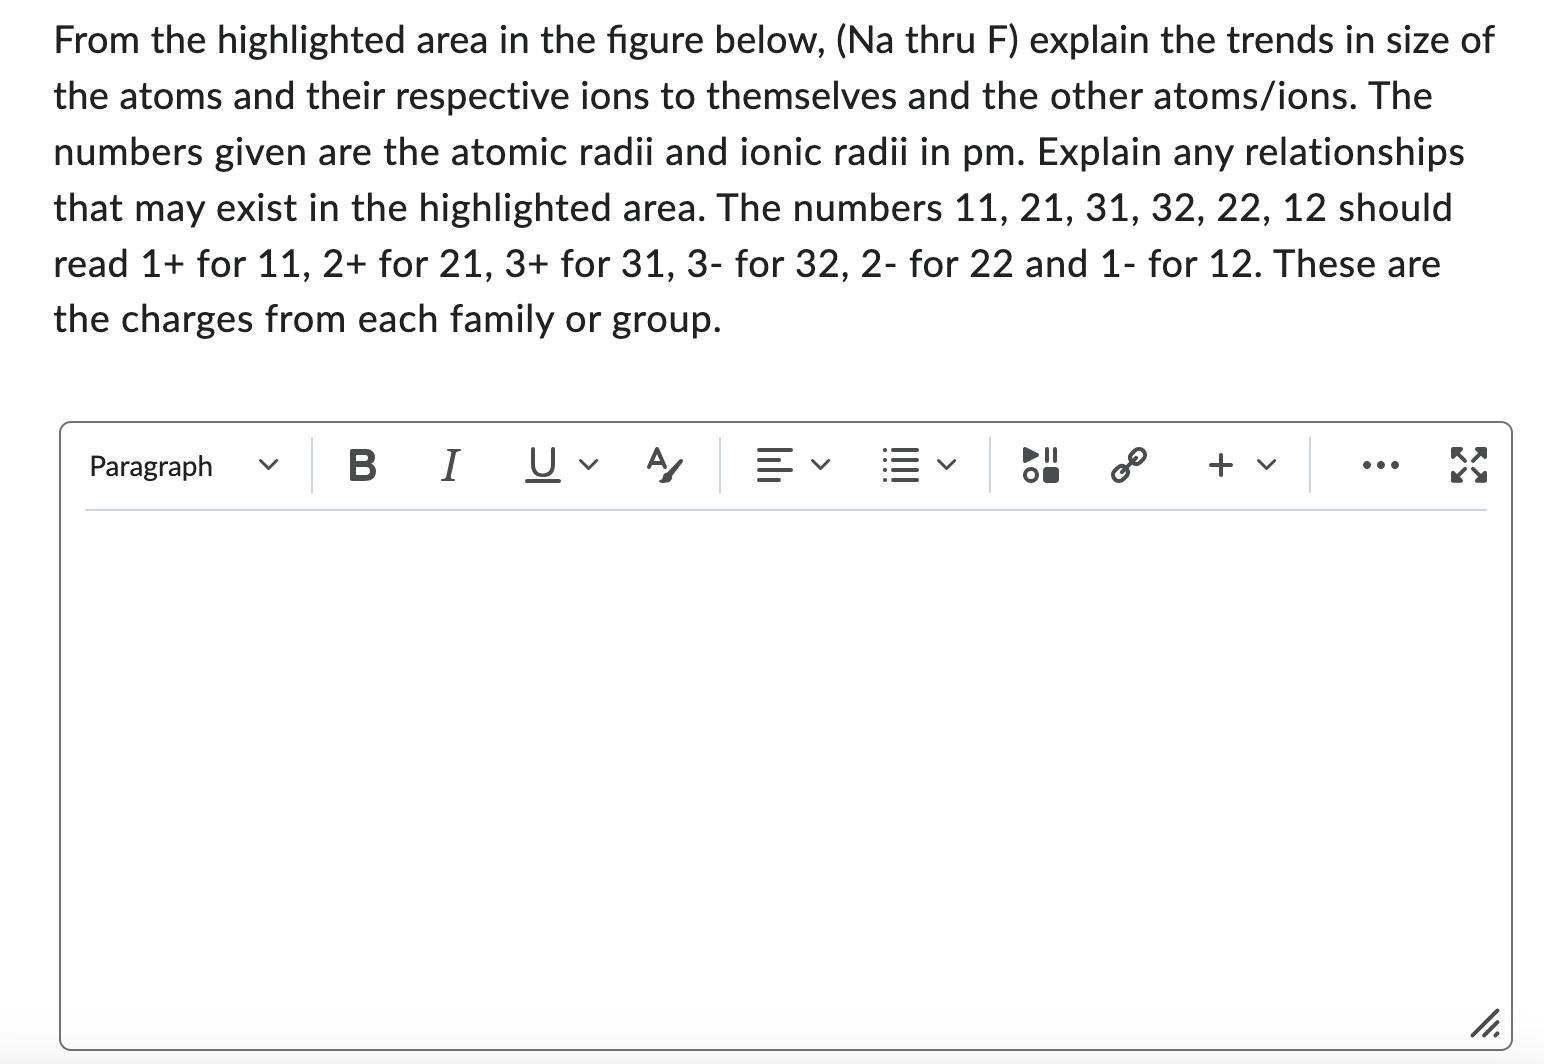Viewport: 1544px width, 1064px height.
Task: Open the list options chevron
Action: [945, 464]
